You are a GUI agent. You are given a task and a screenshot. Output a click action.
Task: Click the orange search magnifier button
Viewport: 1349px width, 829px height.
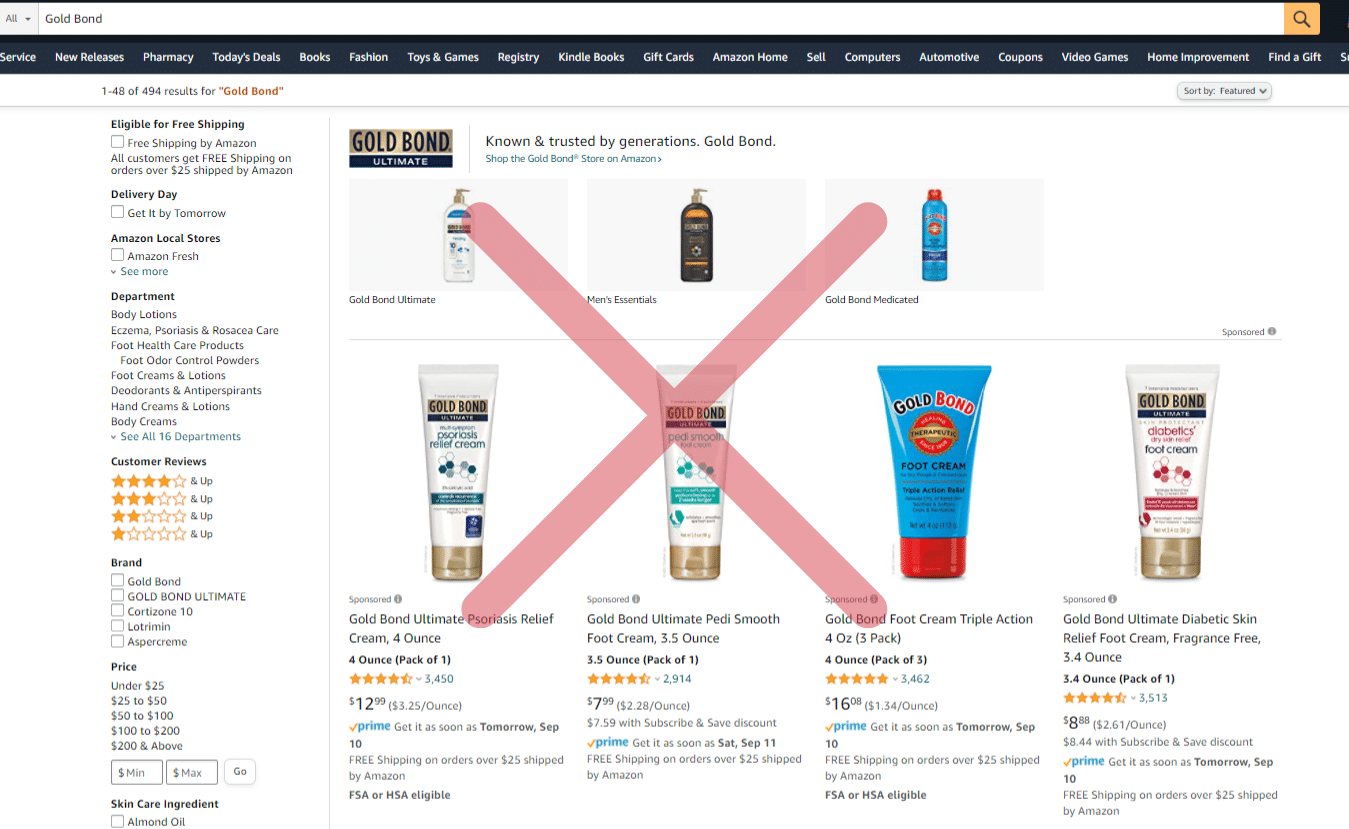[1300, 19]
